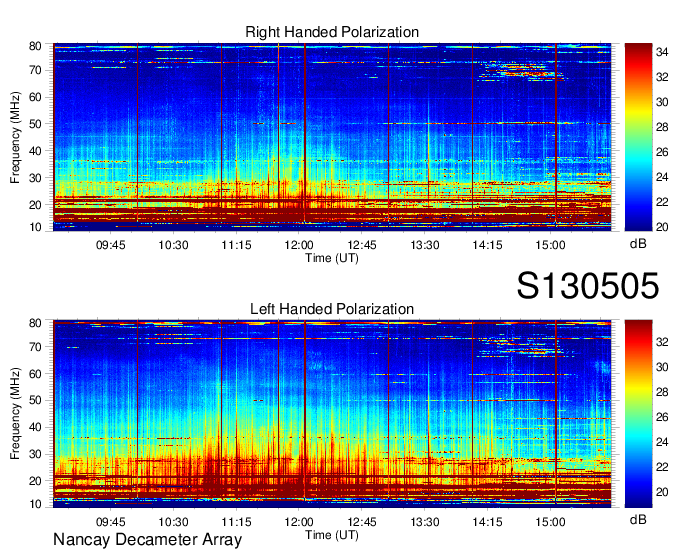Viewport: 680px width, 552px height.
Task: Click the 14:15 tick label on the bottom plot
Action: click(487, 522)
